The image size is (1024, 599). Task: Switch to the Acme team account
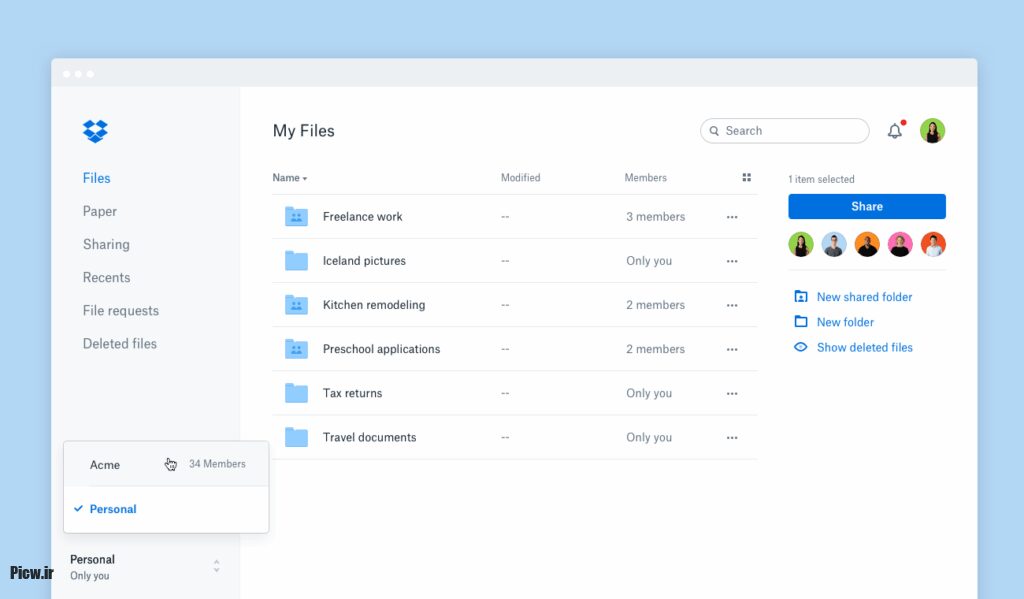pyautogui.click(x=105, y=465)
